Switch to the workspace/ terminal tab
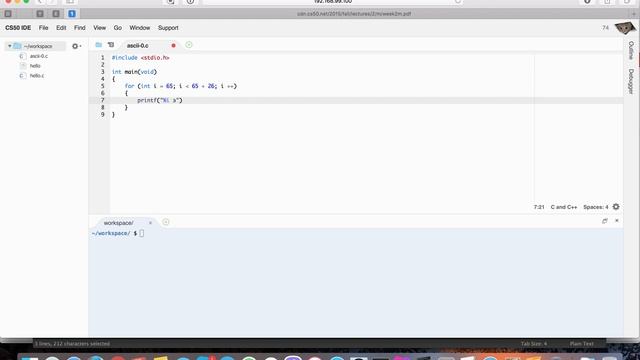This screenshot has width=640, height=360. click(x=118, y=223)
